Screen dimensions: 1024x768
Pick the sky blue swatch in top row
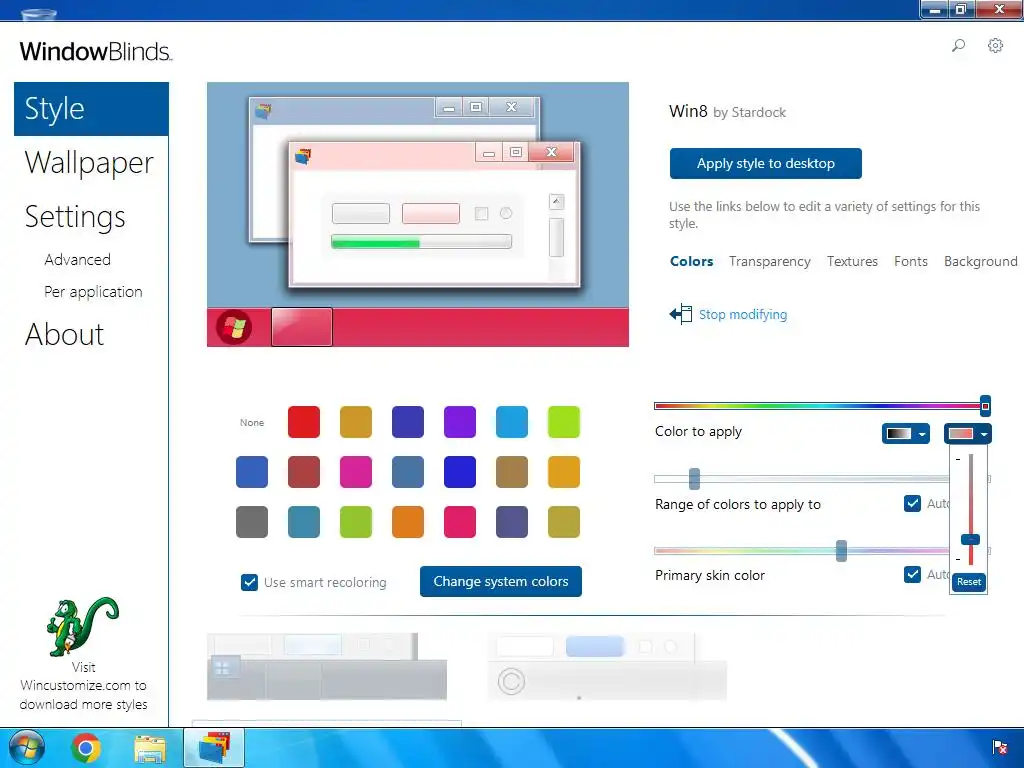click(x=512, y=422)
